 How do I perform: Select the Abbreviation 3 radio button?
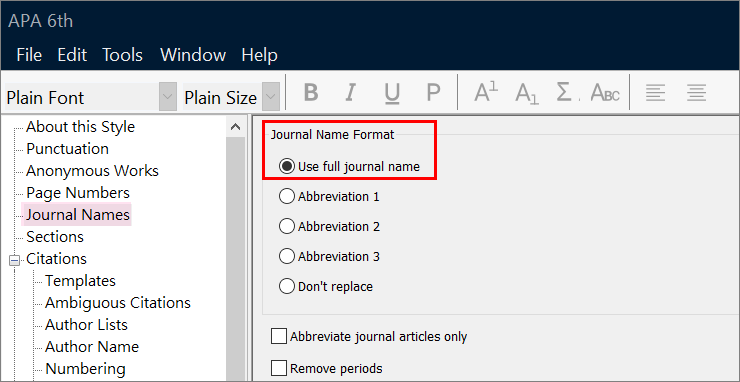click(x=286, y=256)
